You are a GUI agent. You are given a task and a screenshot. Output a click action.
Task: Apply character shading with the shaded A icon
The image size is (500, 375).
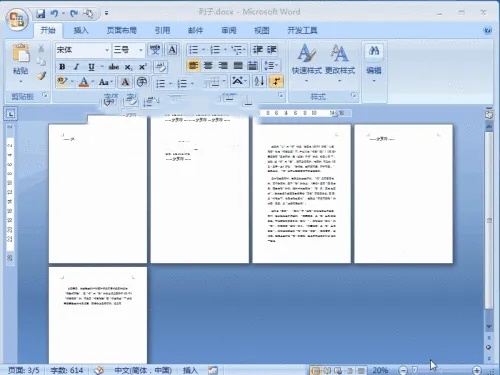coord(125,82)
